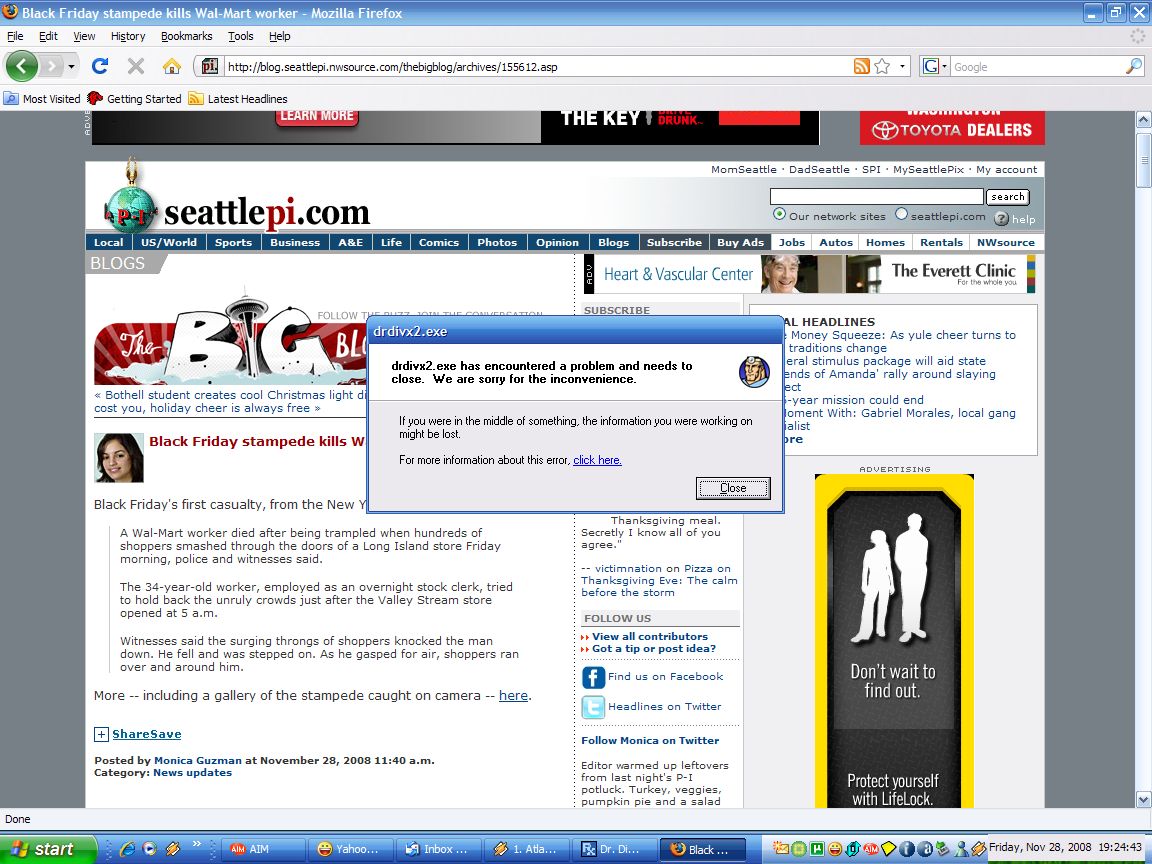Click the Facebook icon

pos(593,677)
